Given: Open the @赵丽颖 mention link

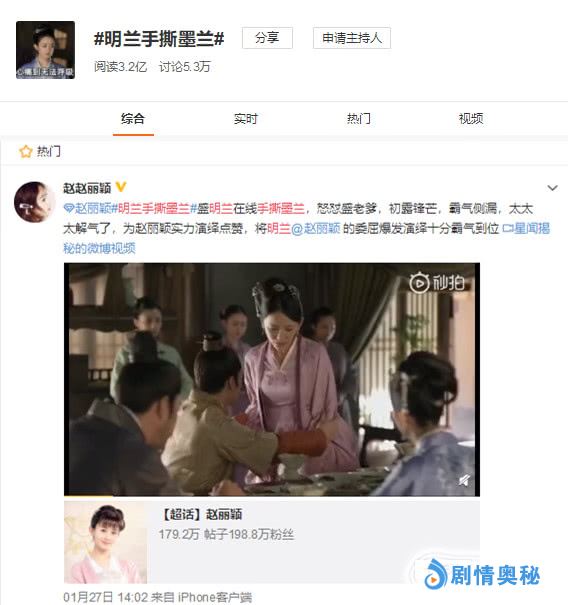Looking at the screenshot, I should point(316,229).
